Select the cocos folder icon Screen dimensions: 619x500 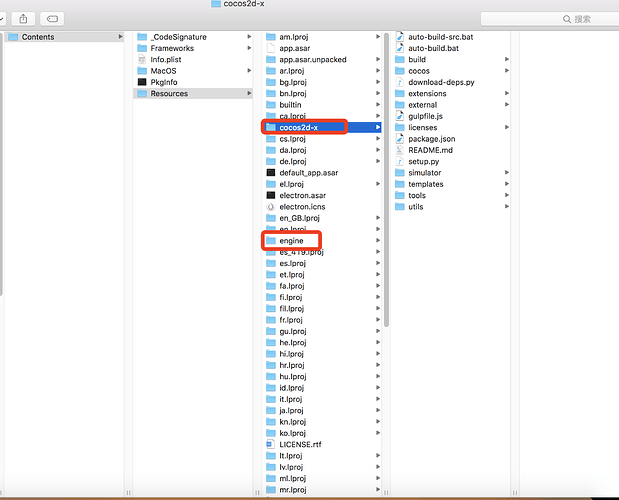tap(400, 71)
